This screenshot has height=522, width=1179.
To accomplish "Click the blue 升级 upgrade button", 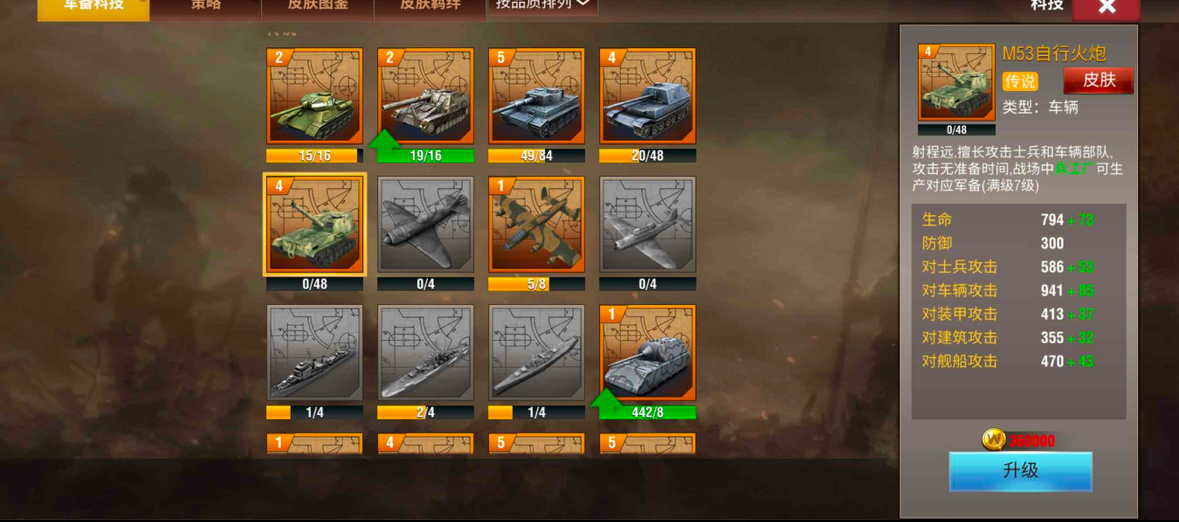I will coord(1020,472).
